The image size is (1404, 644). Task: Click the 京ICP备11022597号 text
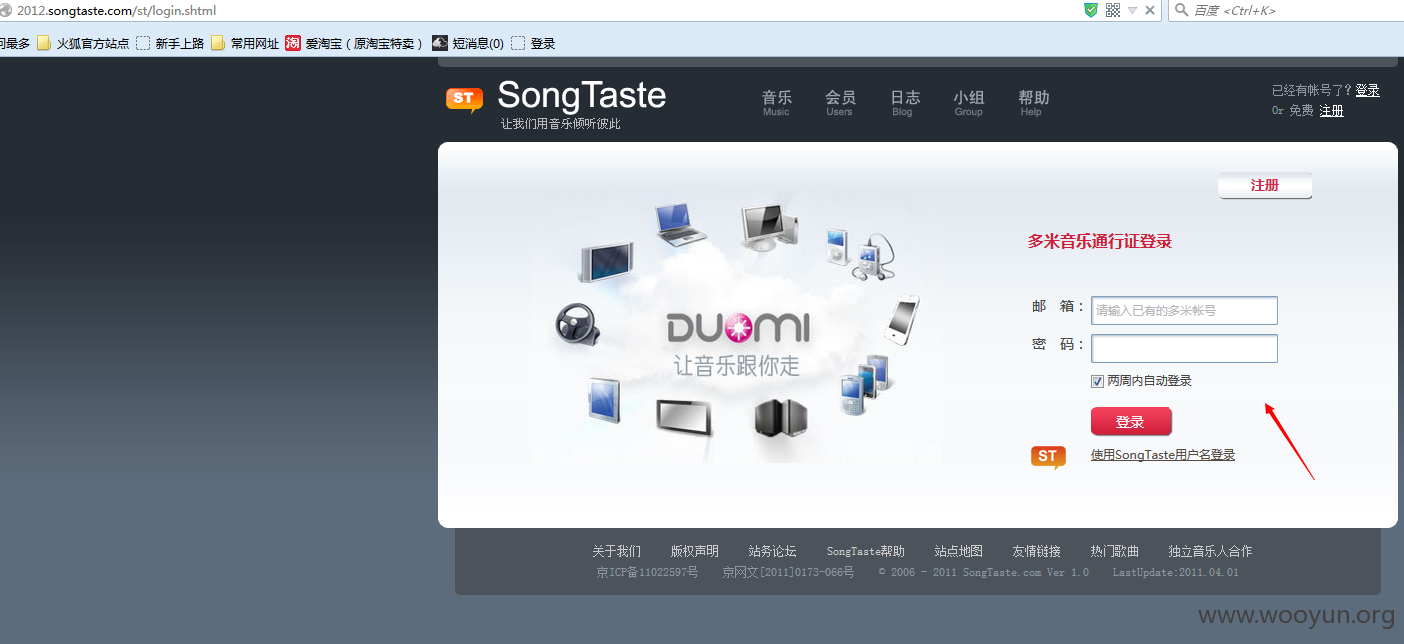647,572
